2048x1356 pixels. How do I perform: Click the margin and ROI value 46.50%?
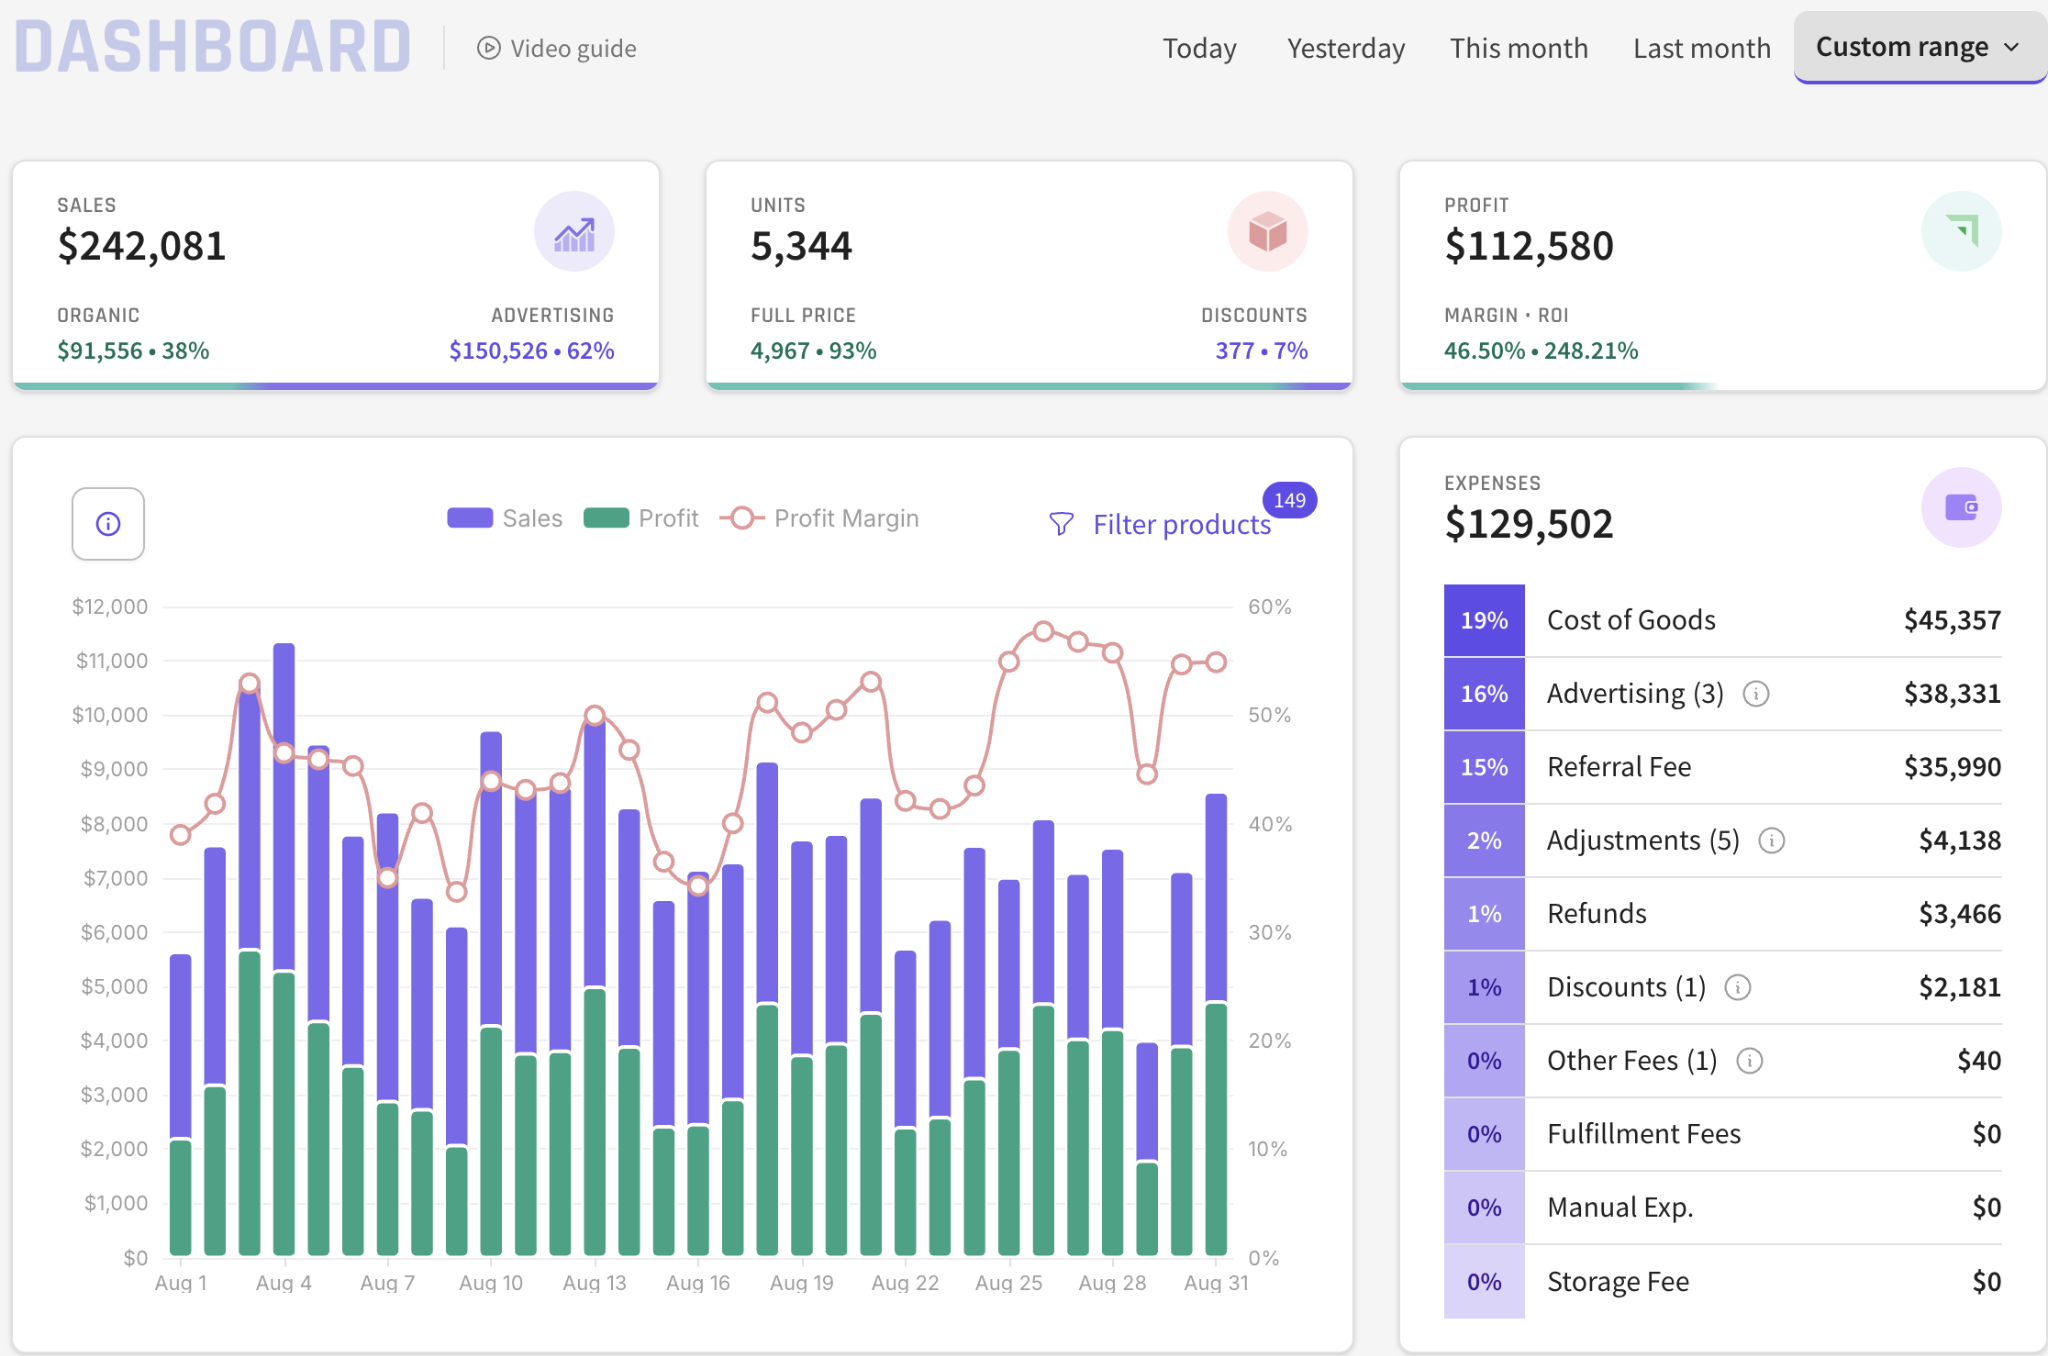coord(1484,351)
